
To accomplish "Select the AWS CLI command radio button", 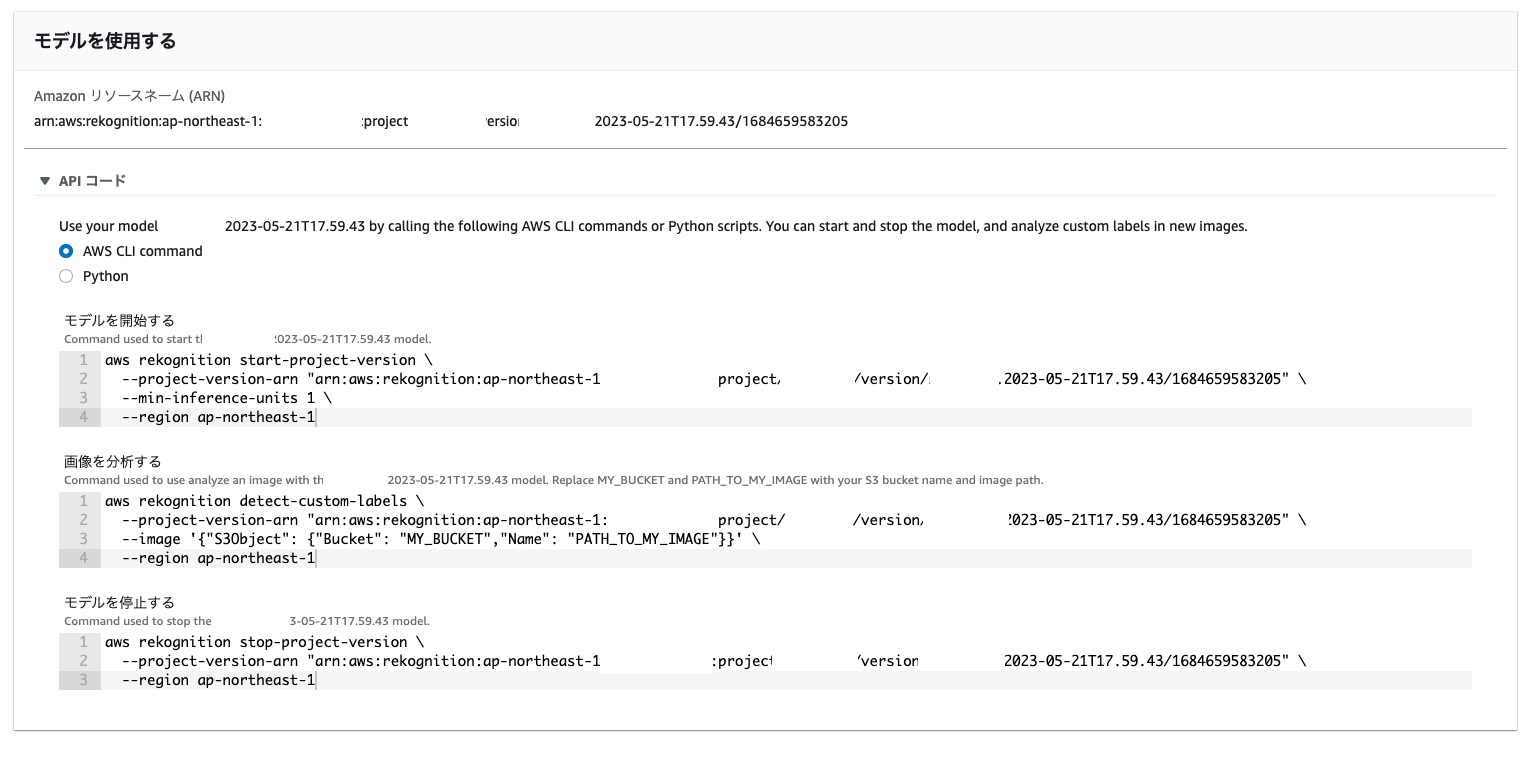I will pos(66,251).
